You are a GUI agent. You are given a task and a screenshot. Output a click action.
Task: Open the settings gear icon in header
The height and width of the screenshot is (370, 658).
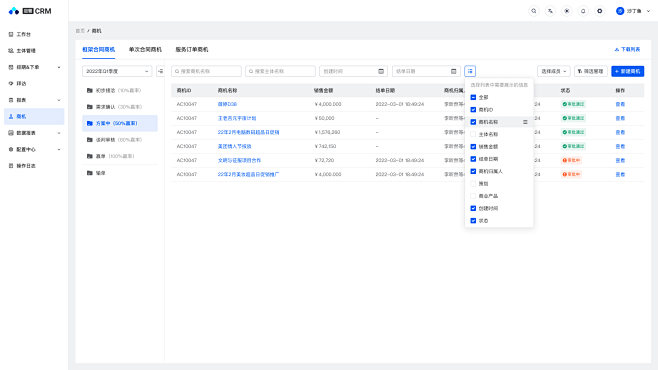point(599,11)
